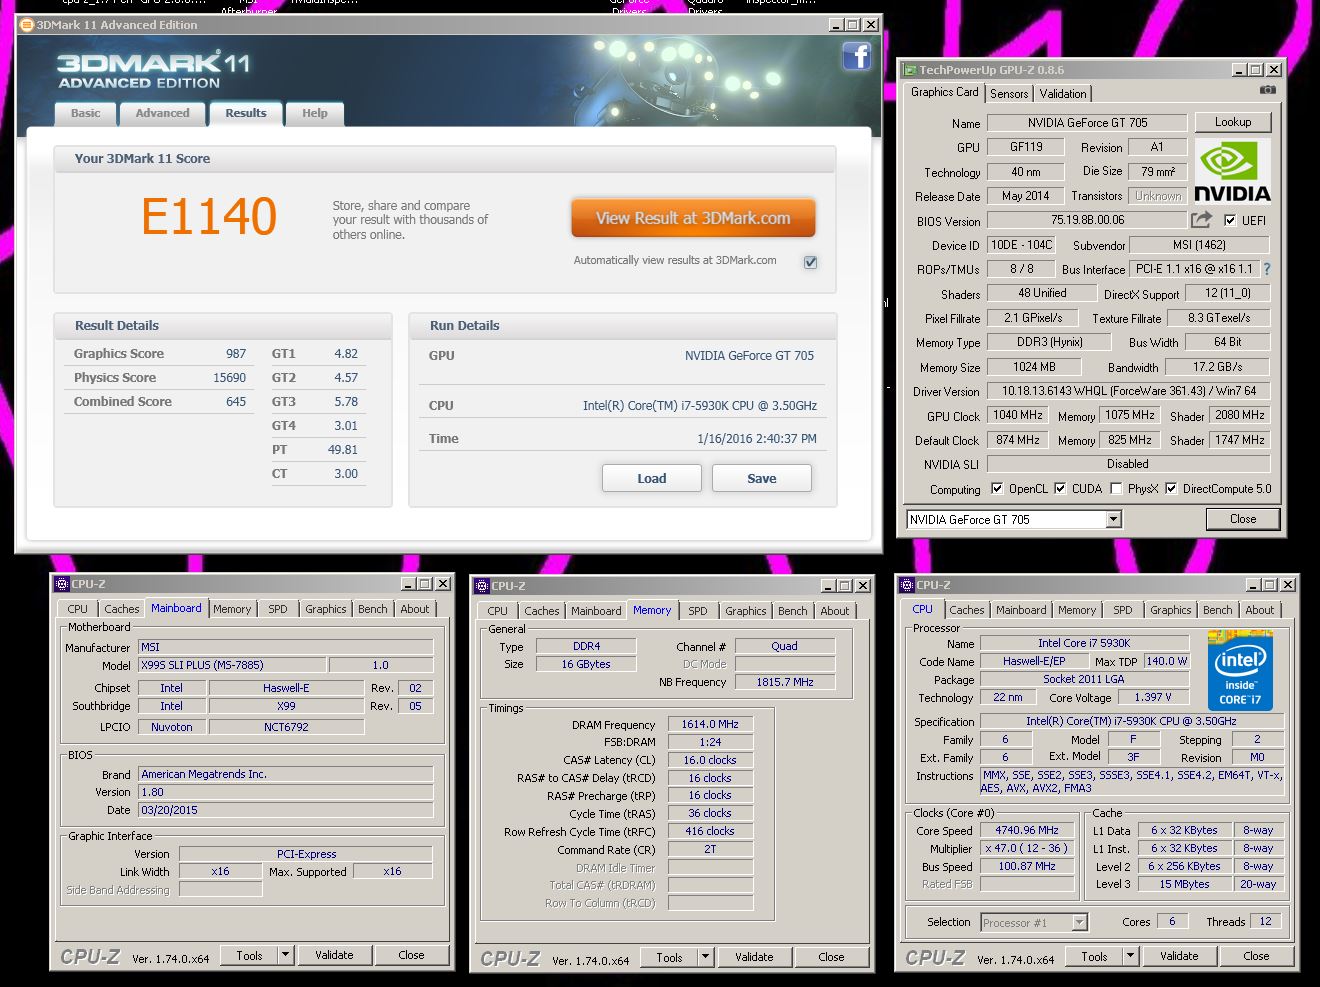1320x987 pixels.
Task: Open Tools dropdown arrow in CPU tab CPU-Z window
Action: coord(1130,956)
